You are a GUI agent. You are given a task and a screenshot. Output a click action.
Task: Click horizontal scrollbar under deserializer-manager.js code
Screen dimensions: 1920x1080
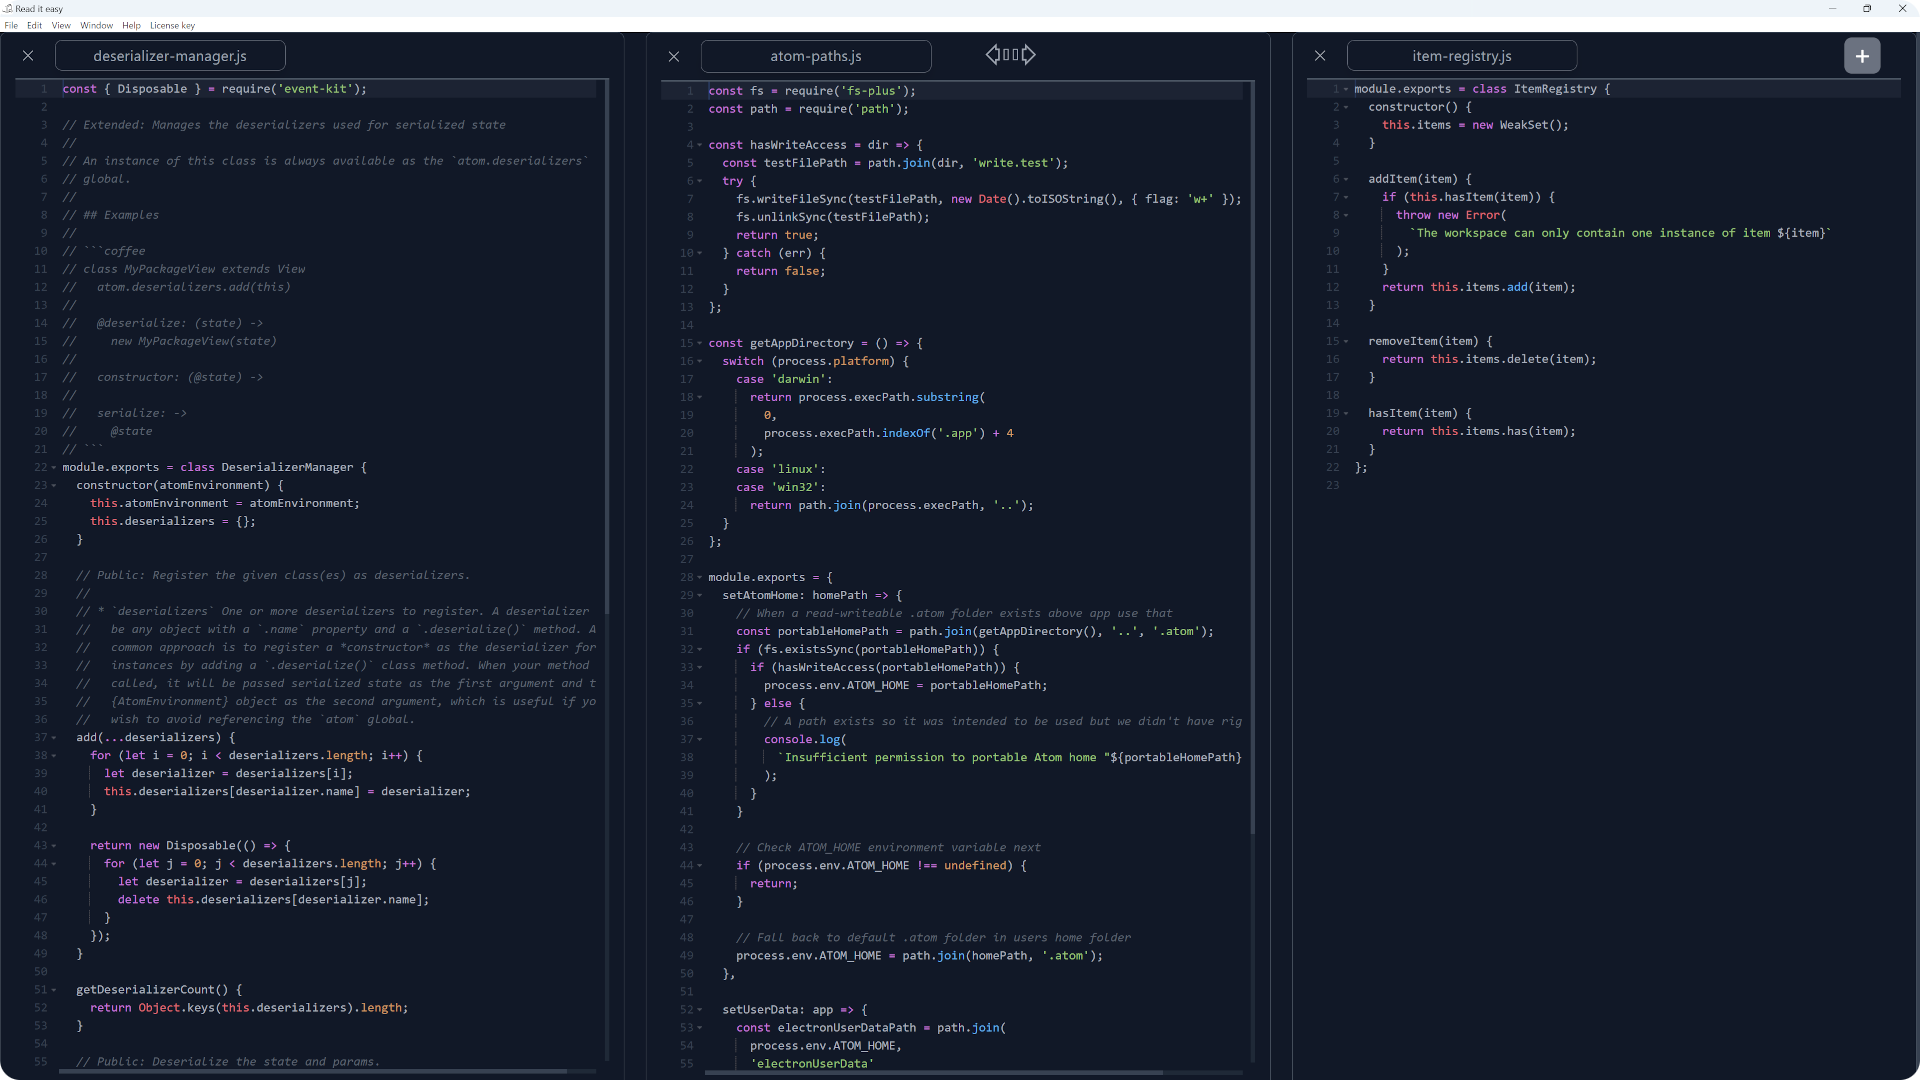[313, 1071]
